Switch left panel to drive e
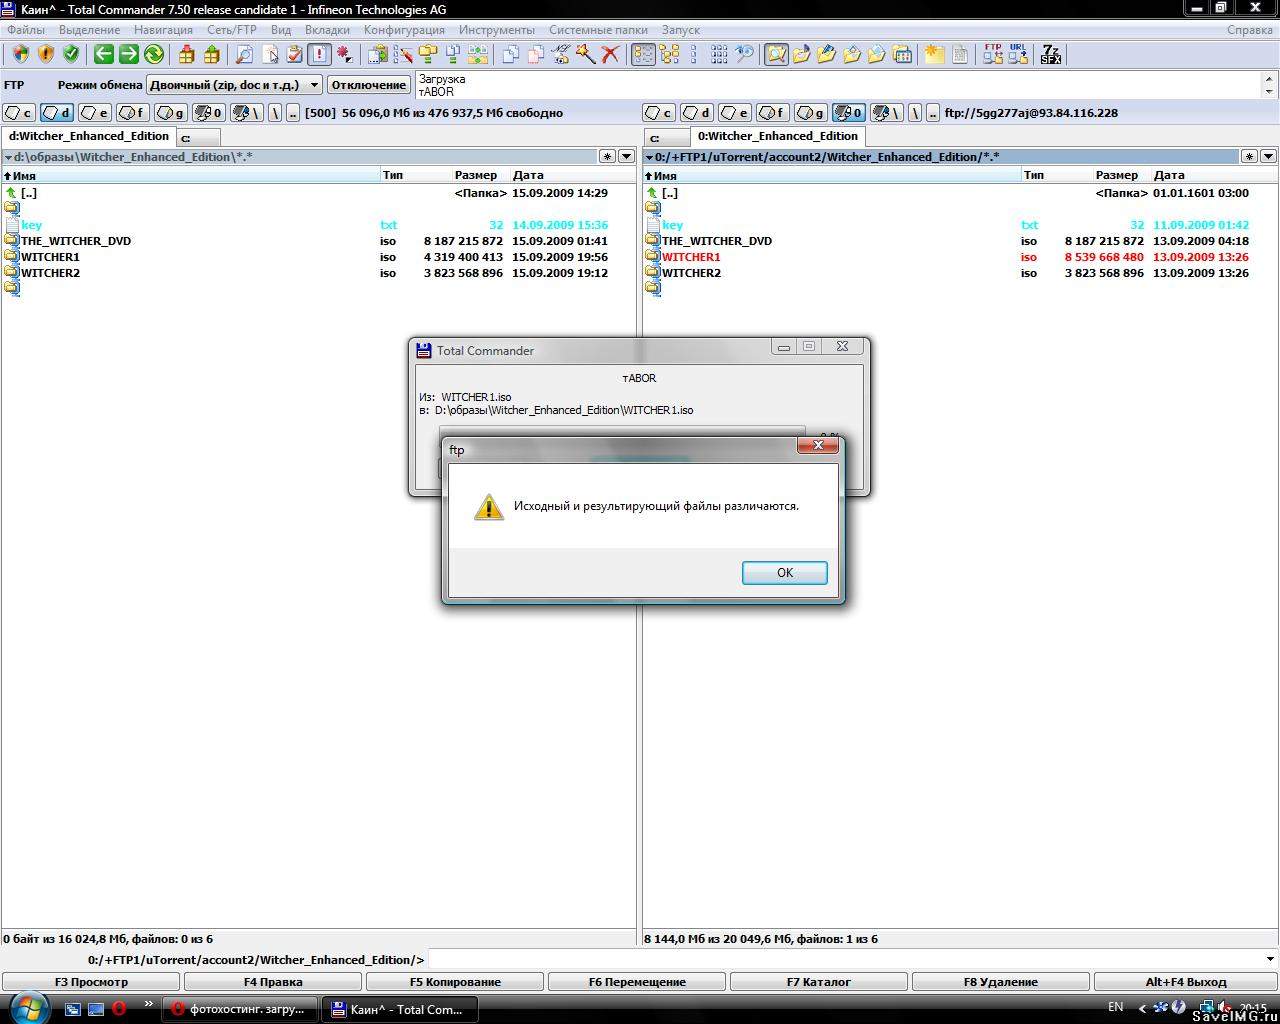 coord(96,113)
